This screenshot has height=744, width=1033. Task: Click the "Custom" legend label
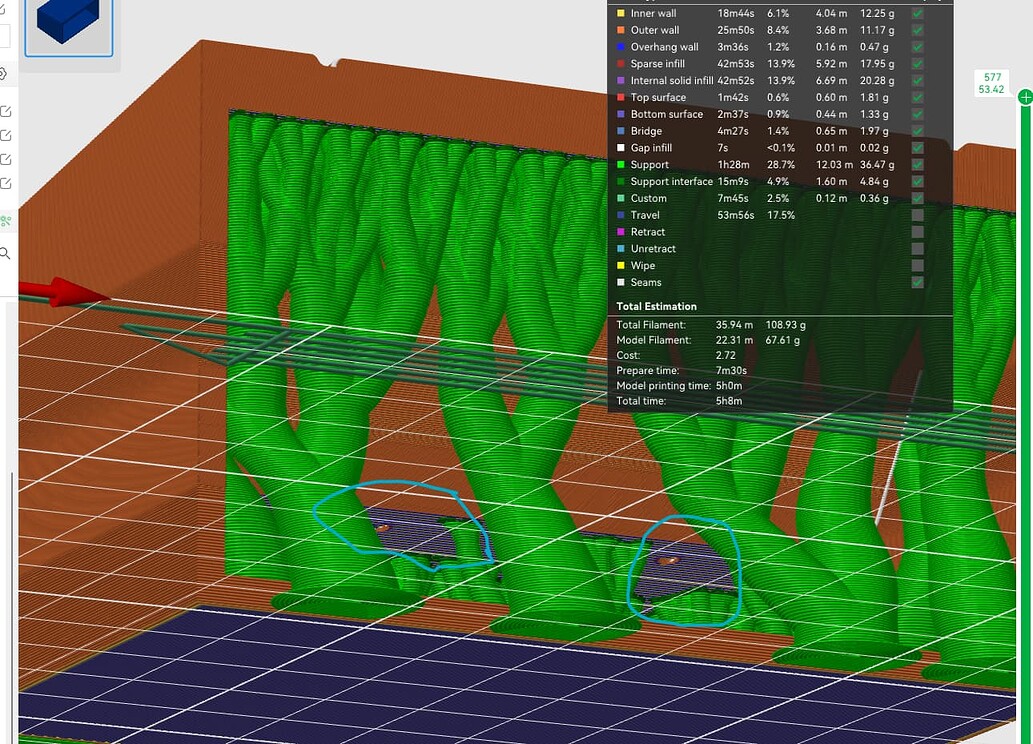[648, 198]
